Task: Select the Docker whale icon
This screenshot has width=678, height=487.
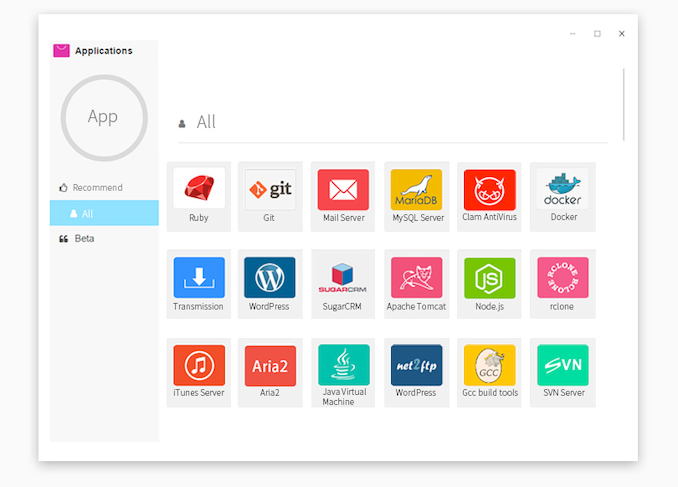Action: click(562, 190)
